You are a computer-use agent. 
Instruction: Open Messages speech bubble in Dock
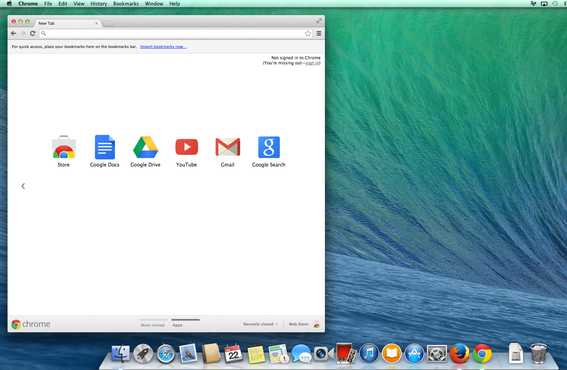[x=301, y=353]
